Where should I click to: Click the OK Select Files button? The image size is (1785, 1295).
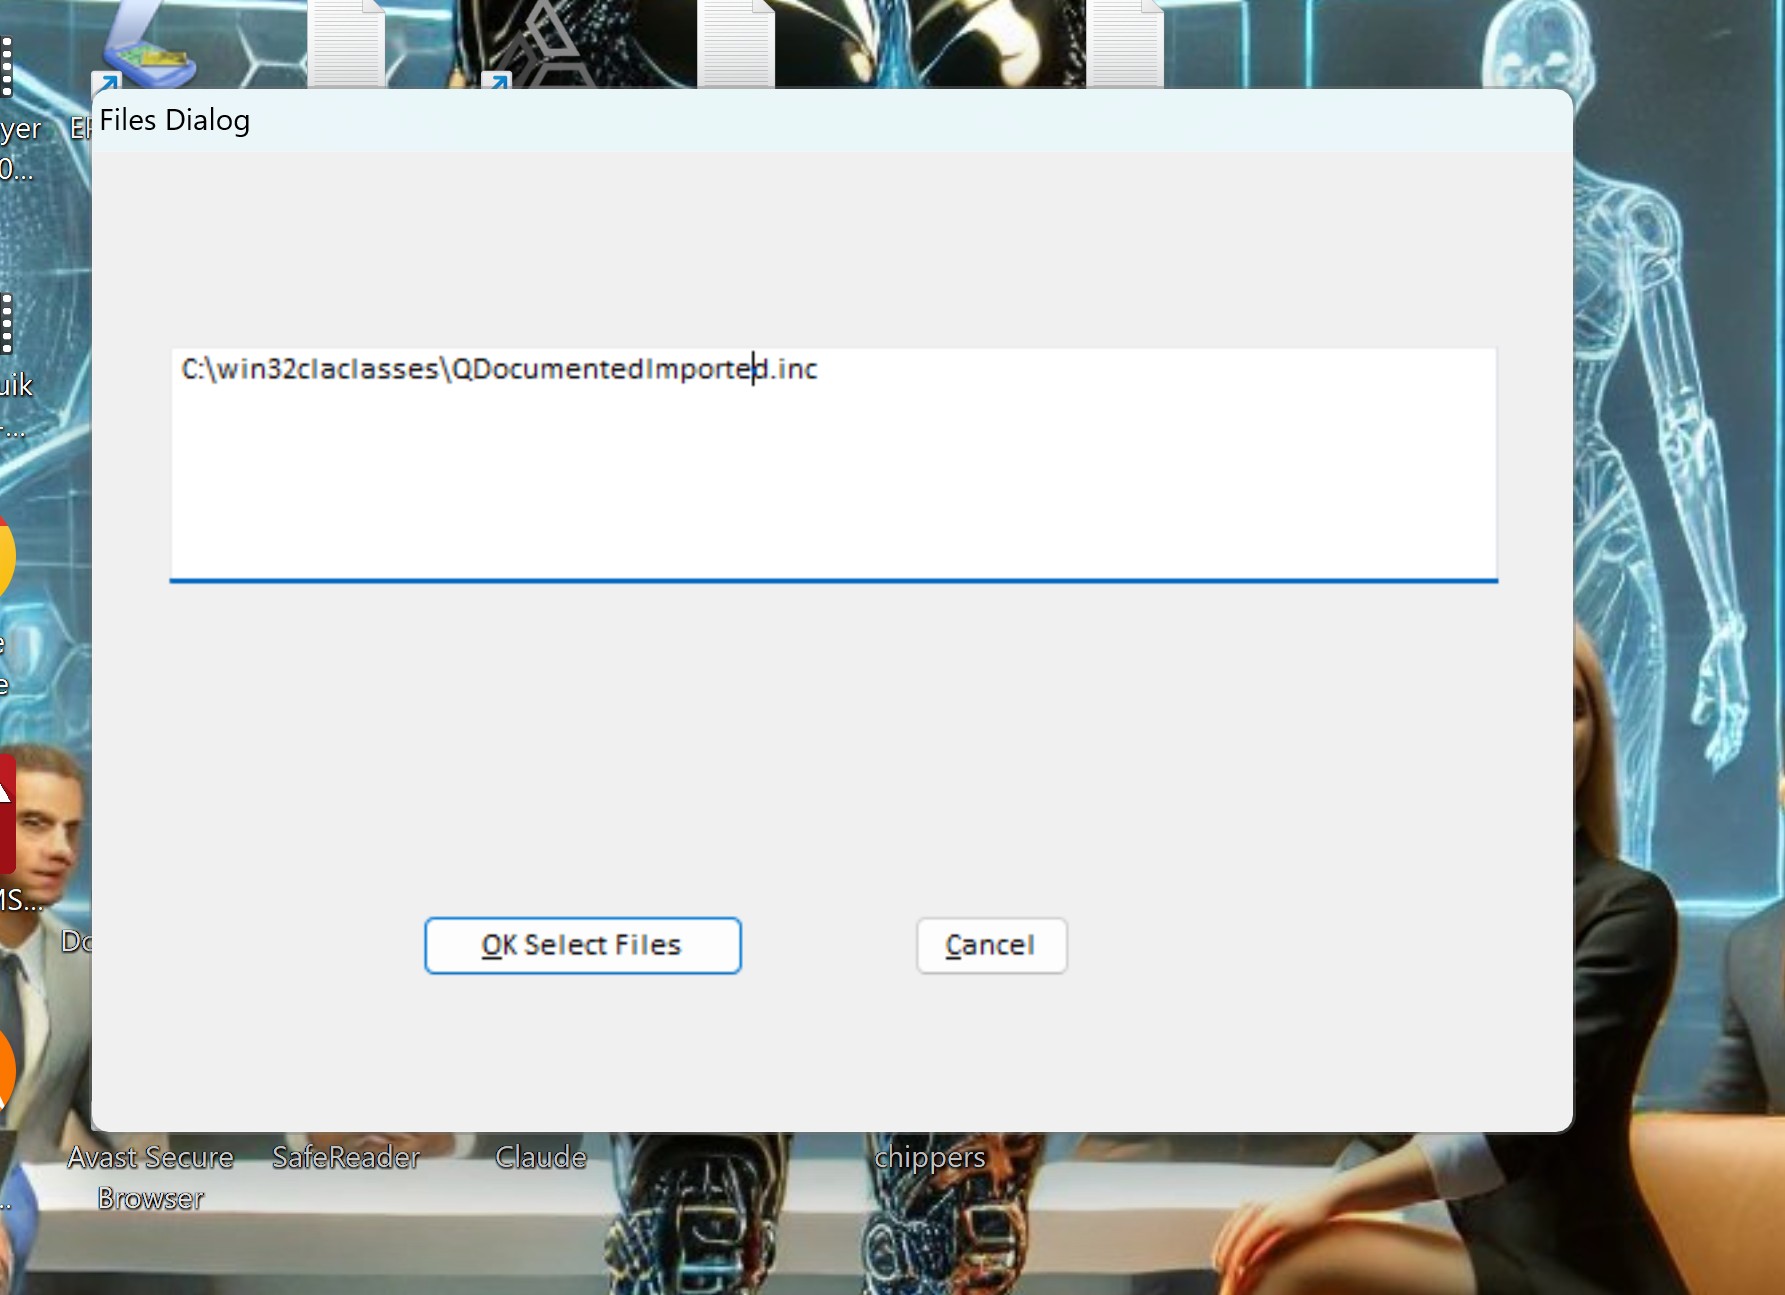pyautogui.click(x=582, y=945)
